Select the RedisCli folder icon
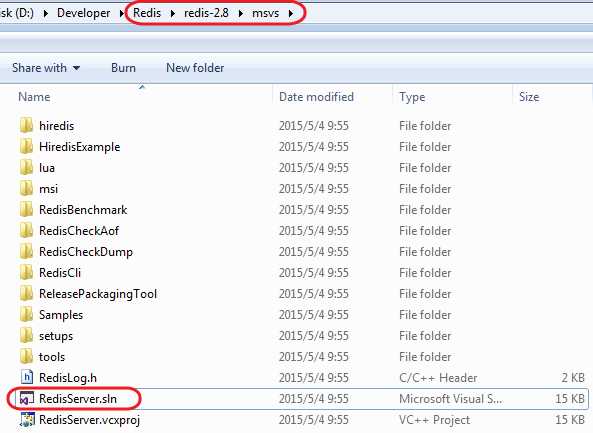The width and height of the screenshot is (593, 433). click(26, 273)
